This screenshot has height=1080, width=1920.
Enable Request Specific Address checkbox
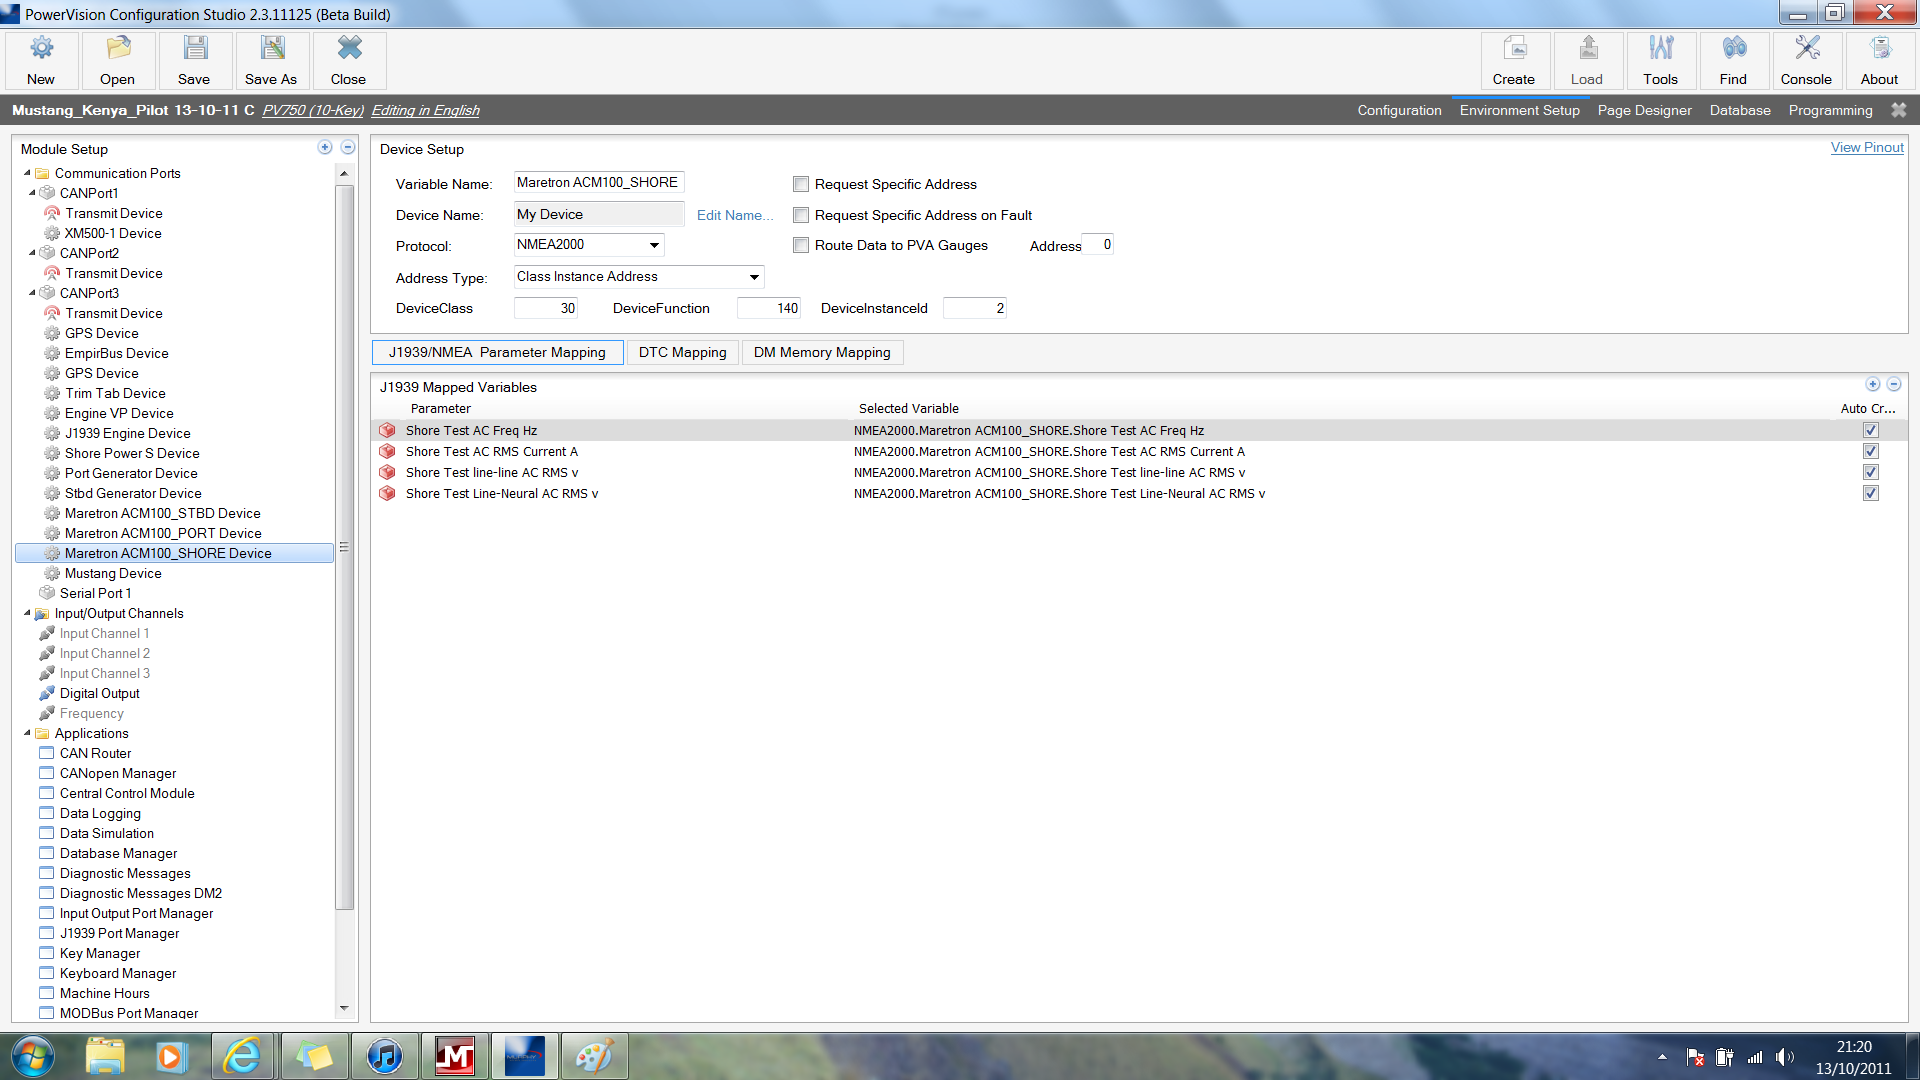click(x=800, y=181)
